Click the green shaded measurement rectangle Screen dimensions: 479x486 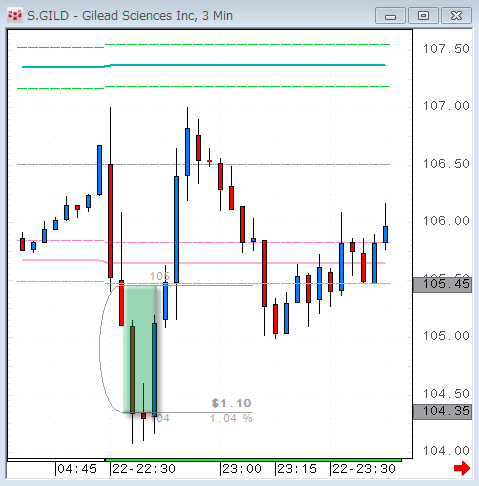[140, 349]
